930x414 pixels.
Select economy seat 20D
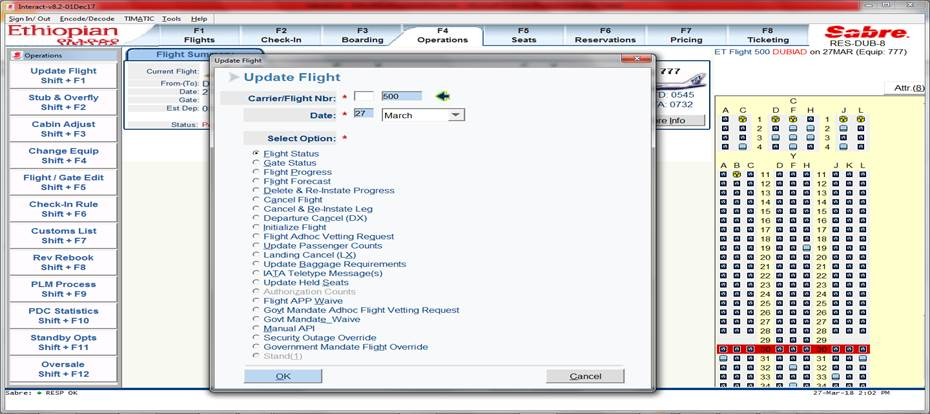[779, 257]
